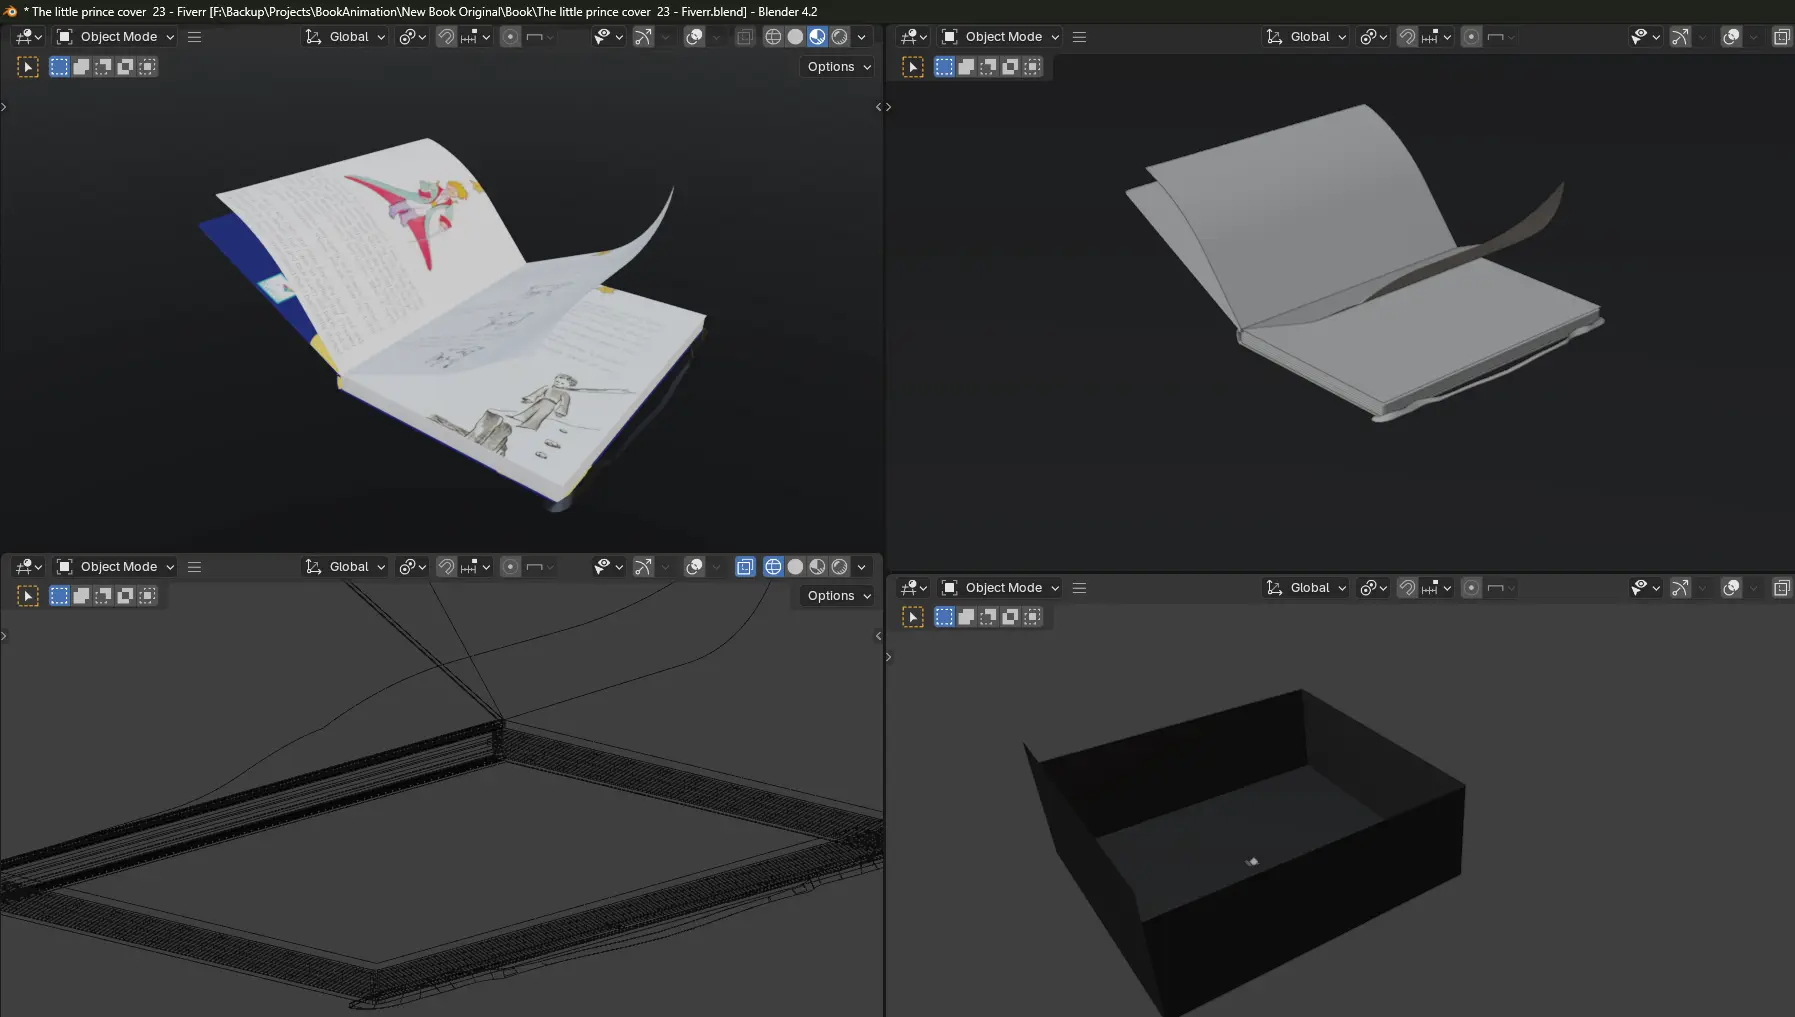Choose Solid shading in bottom-left viewport
Image resolution: width=1795 pixels, height=1017 pixels.
[x=795, y=567]
